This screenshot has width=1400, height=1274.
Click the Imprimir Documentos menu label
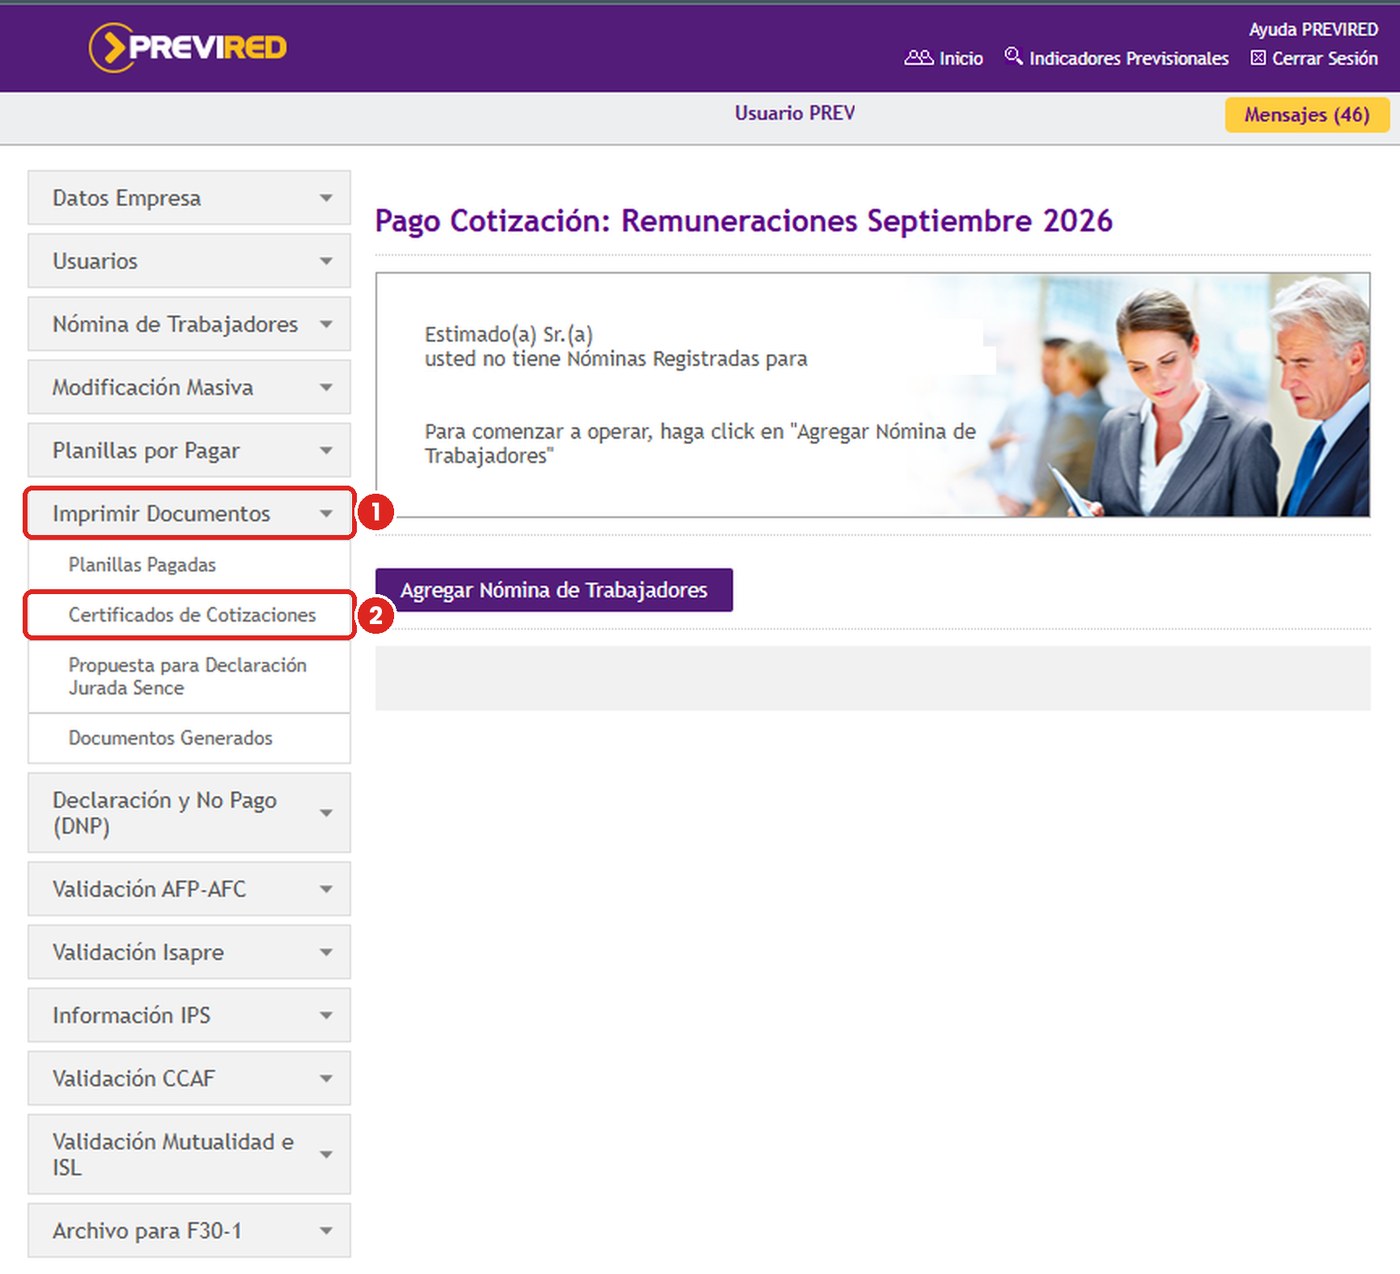click(161, 514)
